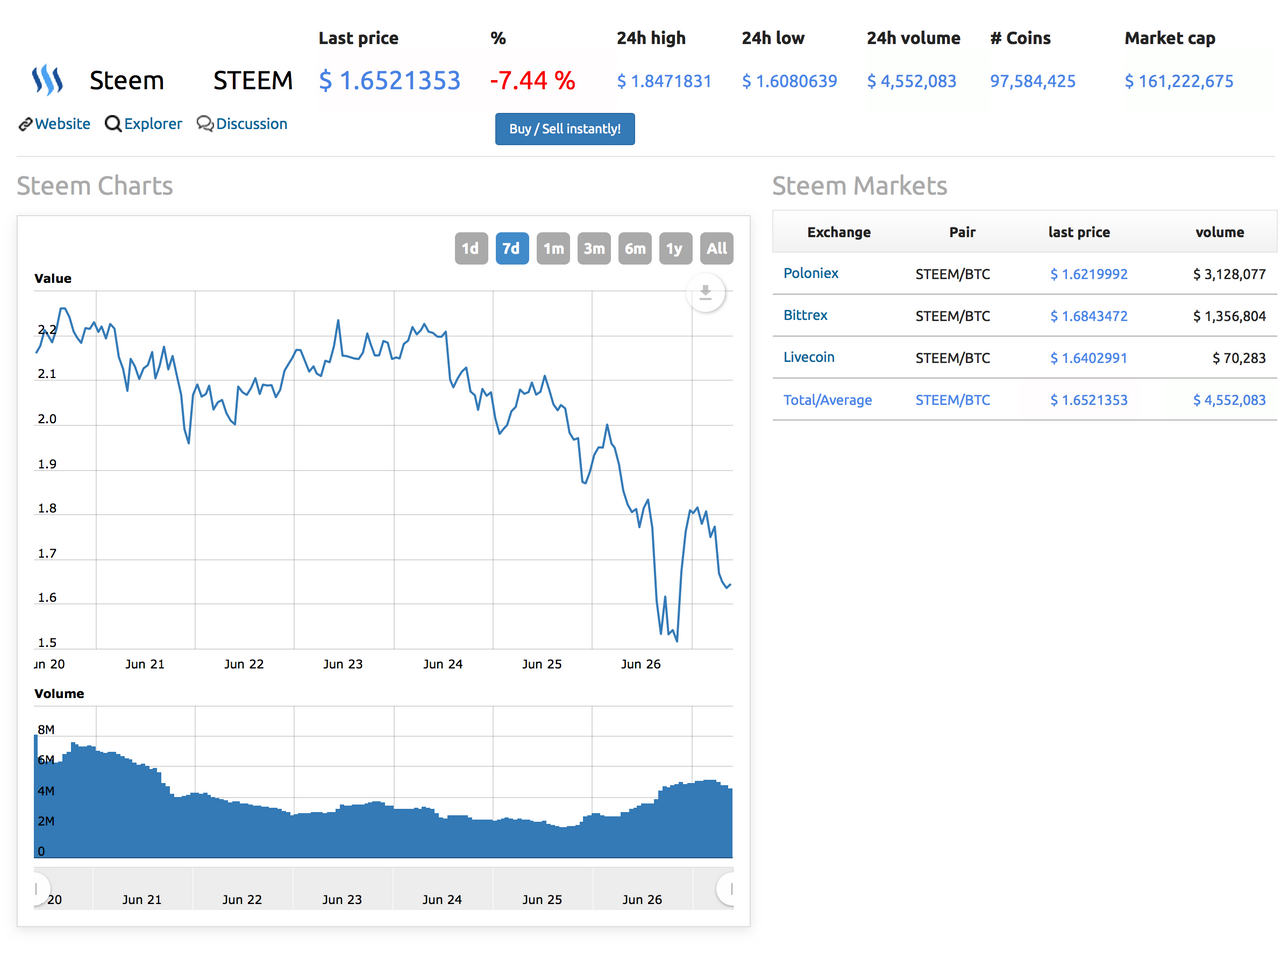Switch chart range to 1d
This screenshot has width=1280, height=953.
(471, 249)
